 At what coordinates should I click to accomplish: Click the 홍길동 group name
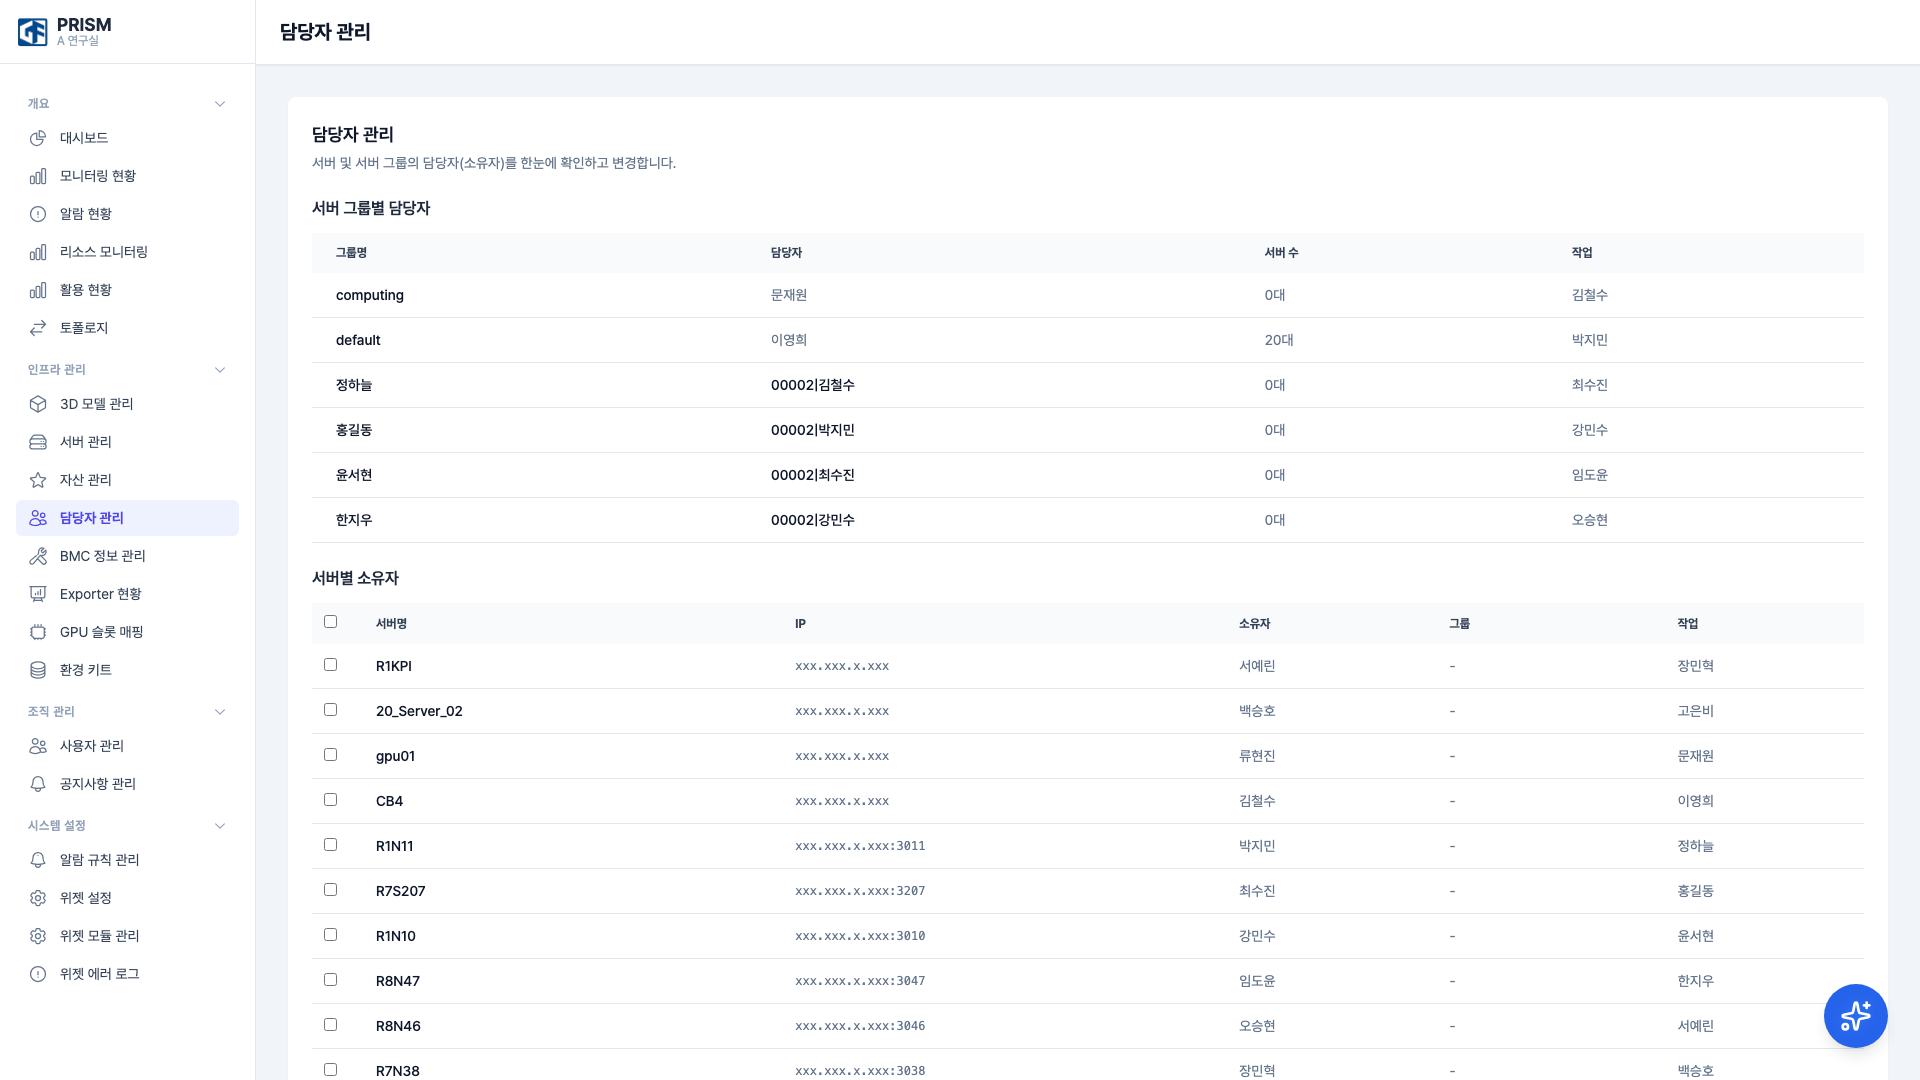[x=354, y=430]
